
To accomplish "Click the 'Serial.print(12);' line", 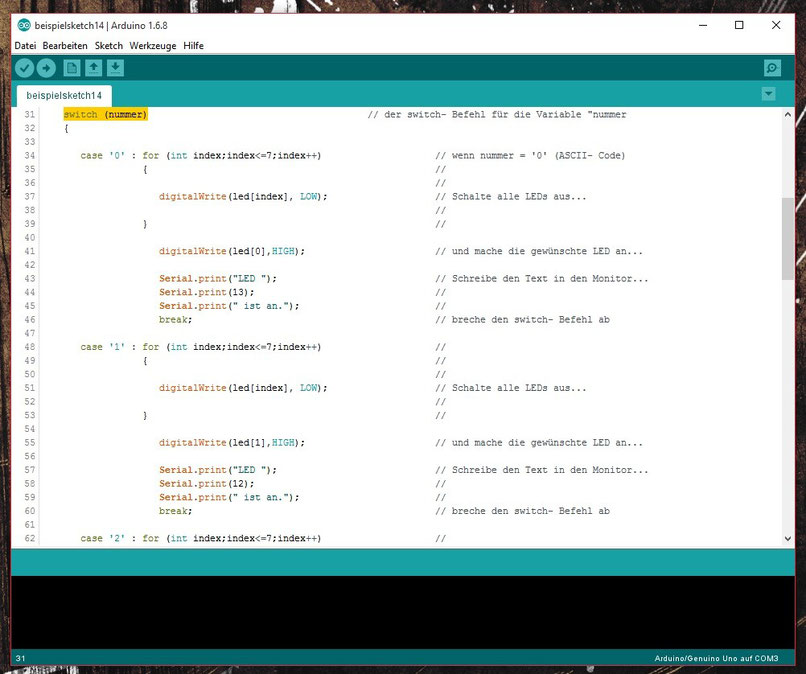I will [x=207, y=484].
